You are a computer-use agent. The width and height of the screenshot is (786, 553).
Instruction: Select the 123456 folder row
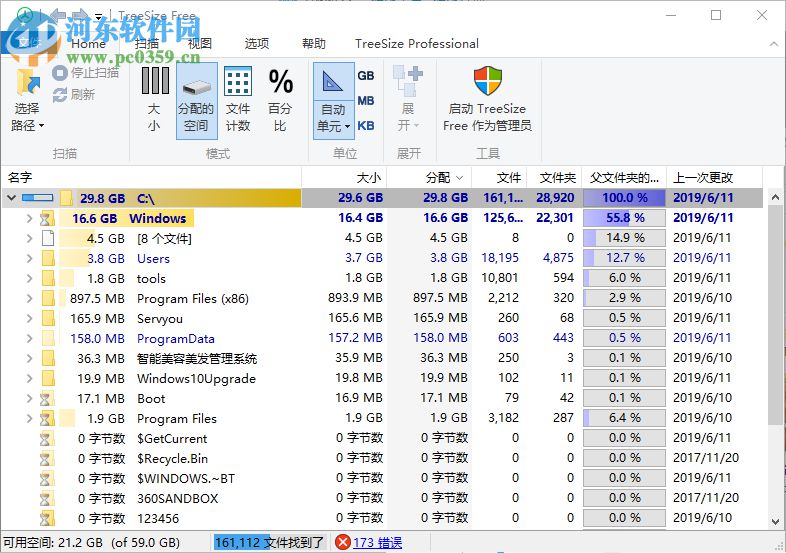pyautogui.click(x=382, y=519)
